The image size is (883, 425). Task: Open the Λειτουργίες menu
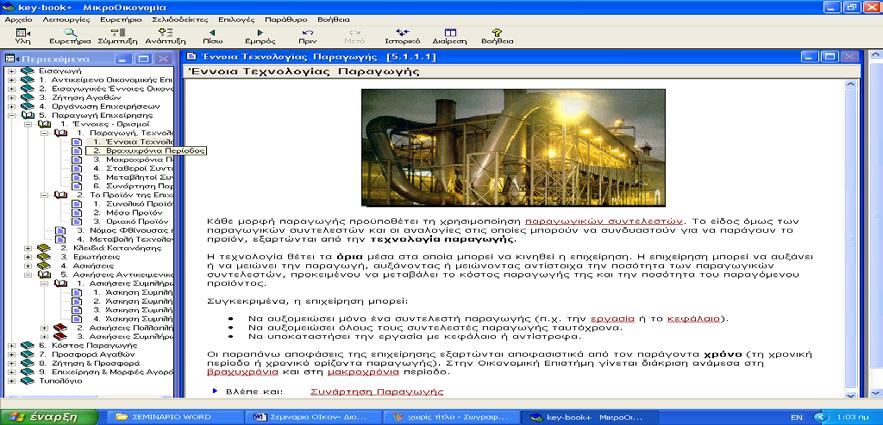(66, 19)
